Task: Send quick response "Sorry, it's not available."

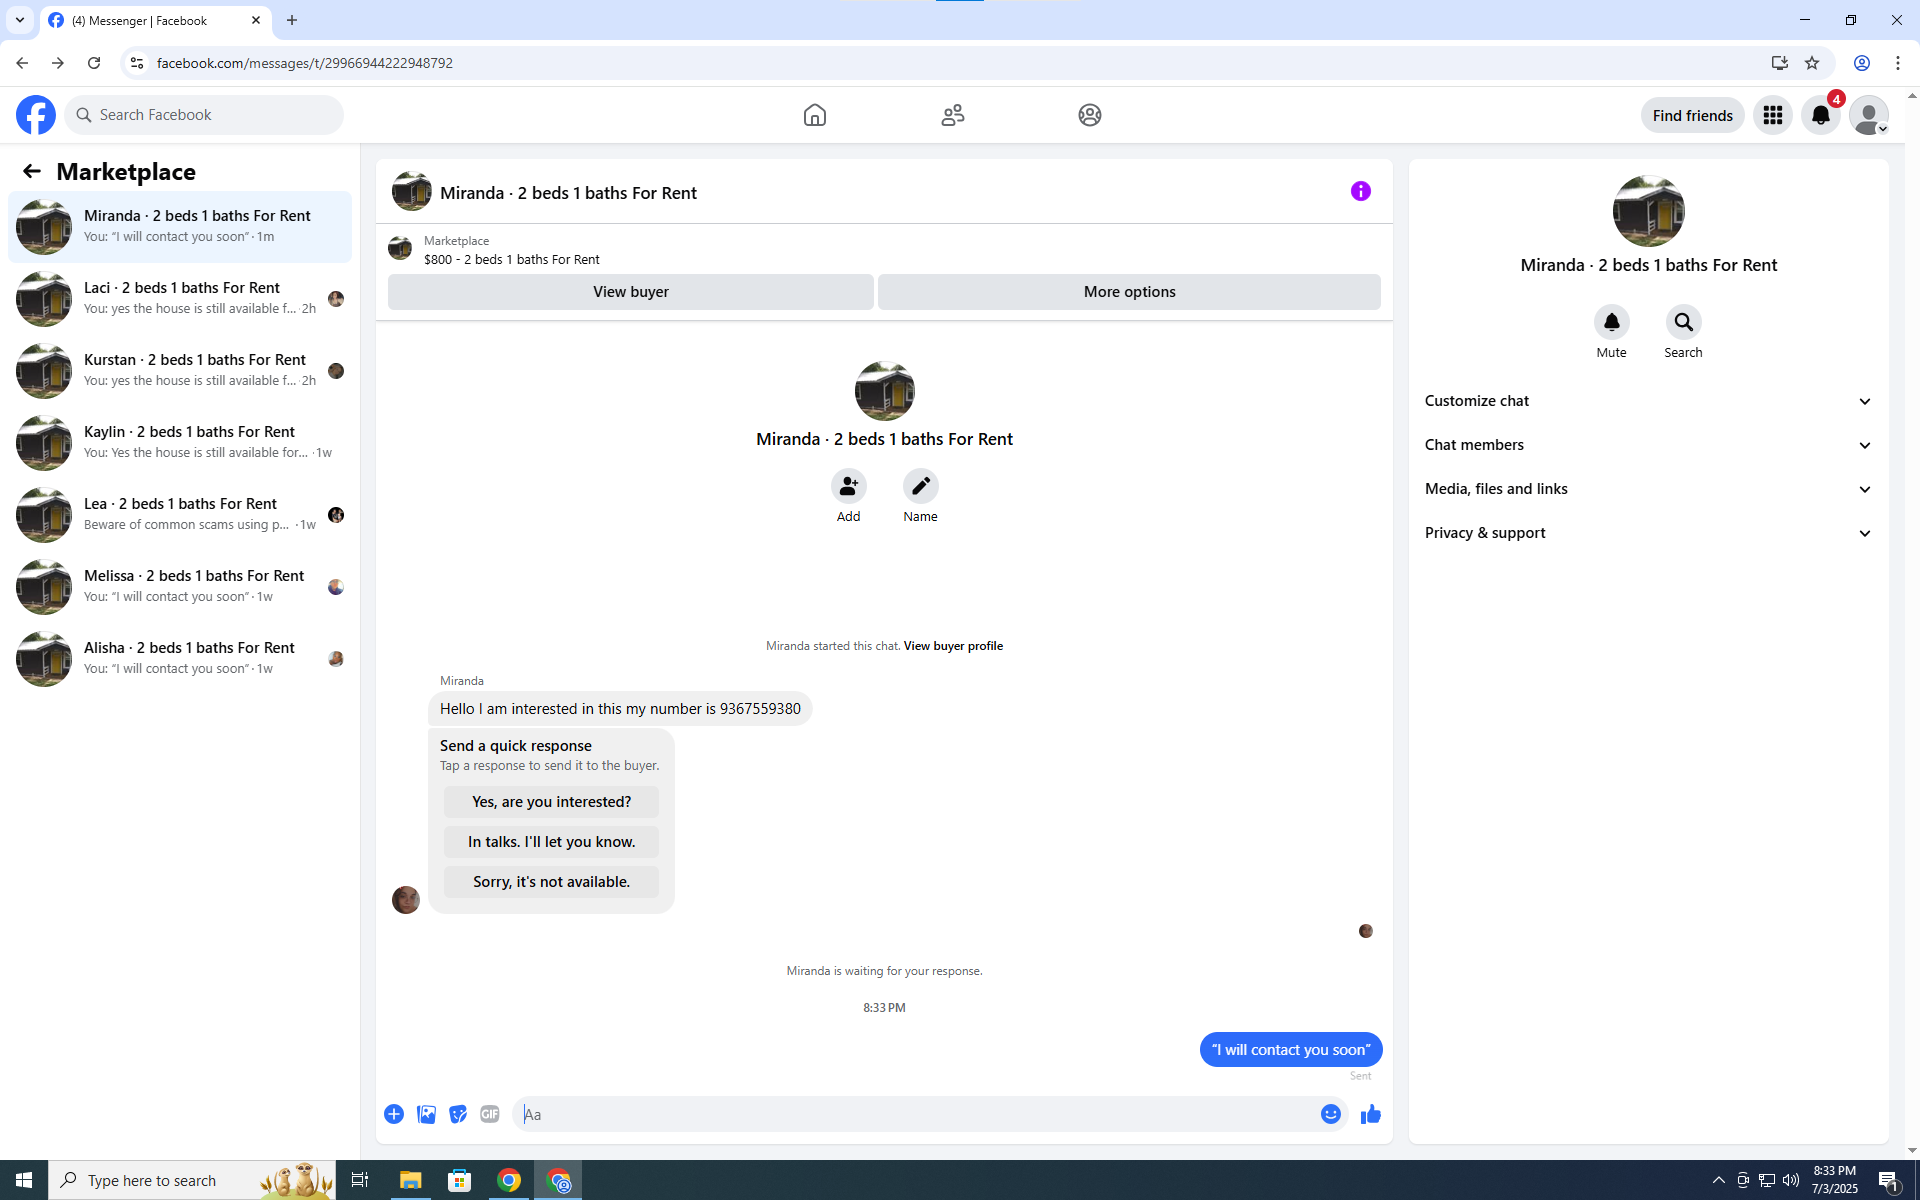Action: tap(551, 882)
